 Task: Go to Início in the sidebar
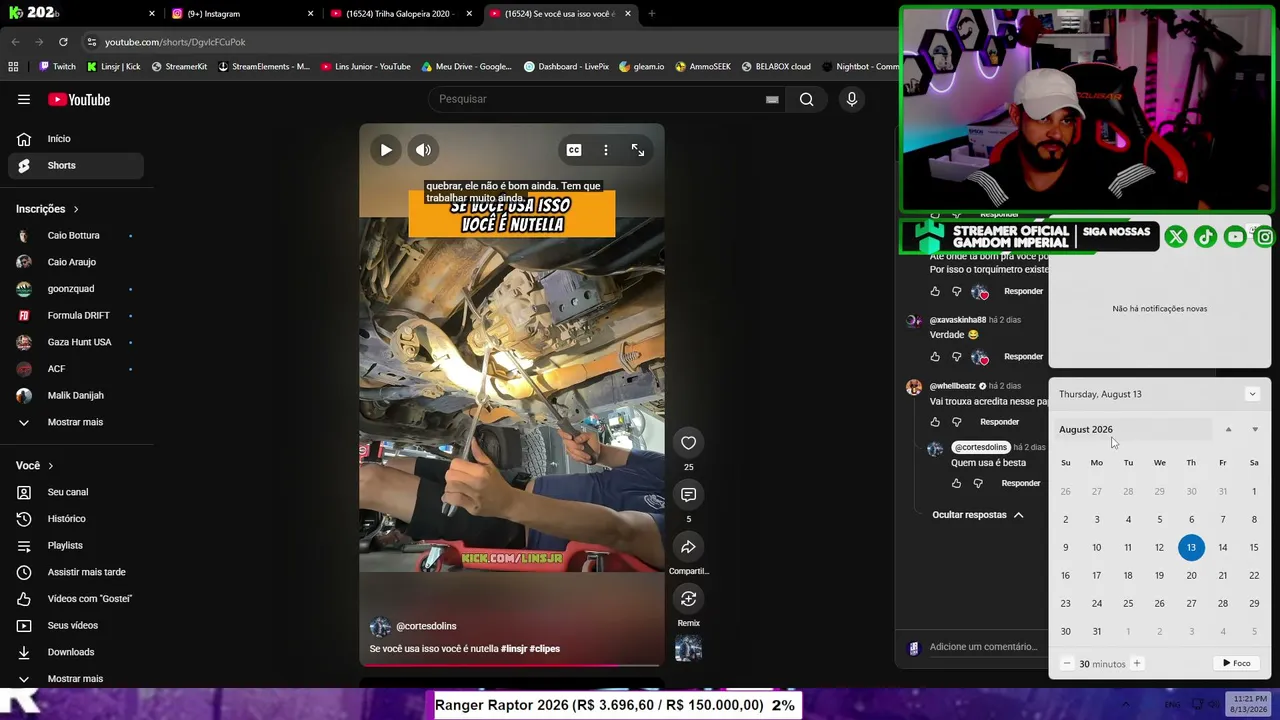(76, 139)
